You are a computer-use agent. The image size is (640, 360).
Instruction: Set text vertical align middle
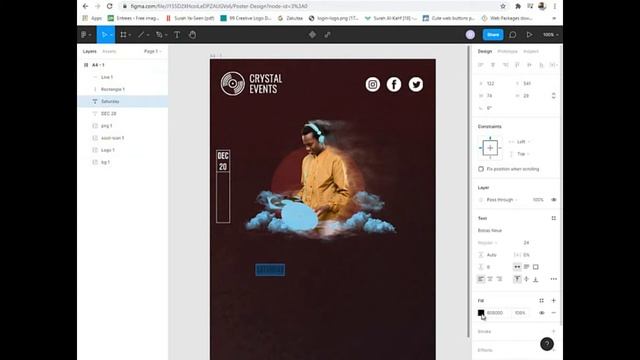527,279
